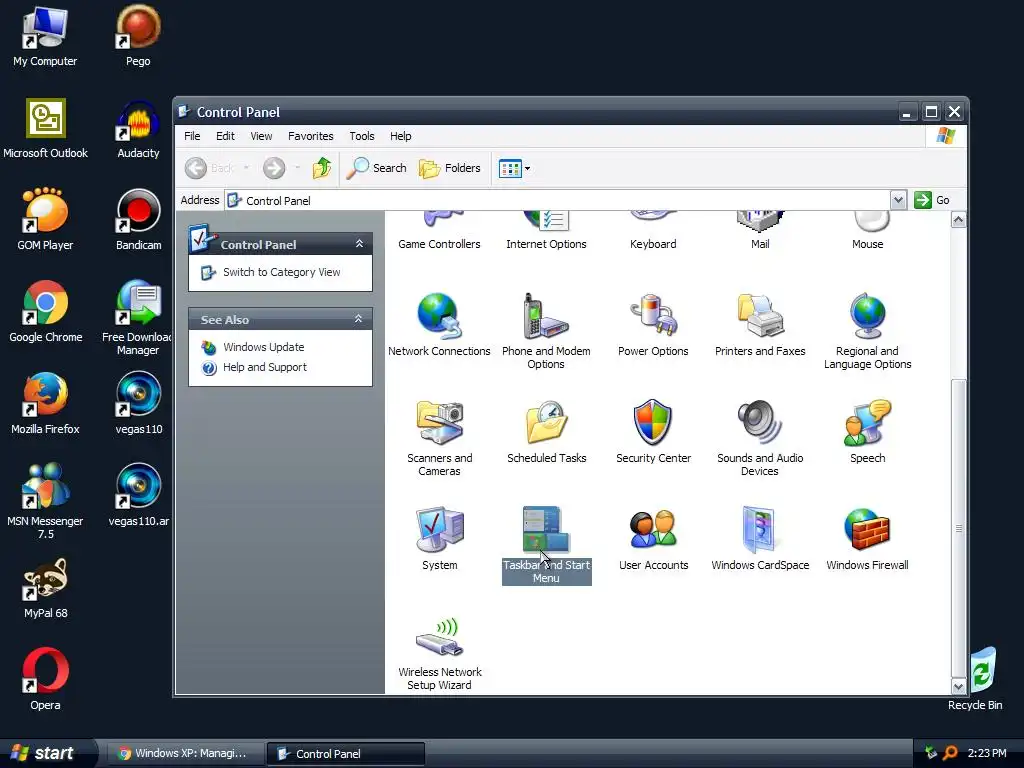Image resolution: width=1024 pixels, height=768 pixels.
Task: Open the File menu
Action: (192, 136)
